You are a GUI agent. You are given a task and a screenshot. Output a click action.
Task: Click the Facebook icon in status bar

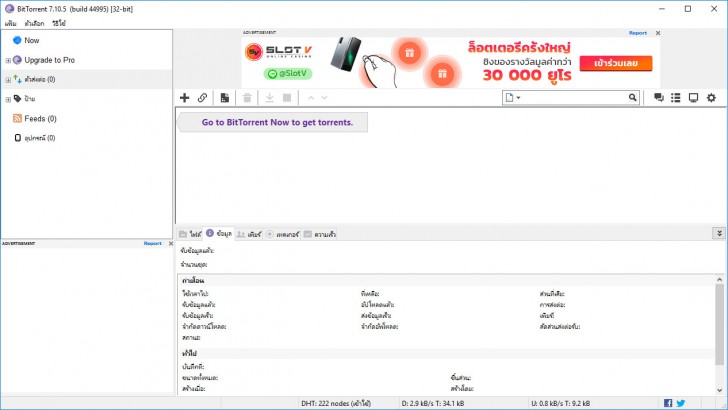click(x=668, y=403)
